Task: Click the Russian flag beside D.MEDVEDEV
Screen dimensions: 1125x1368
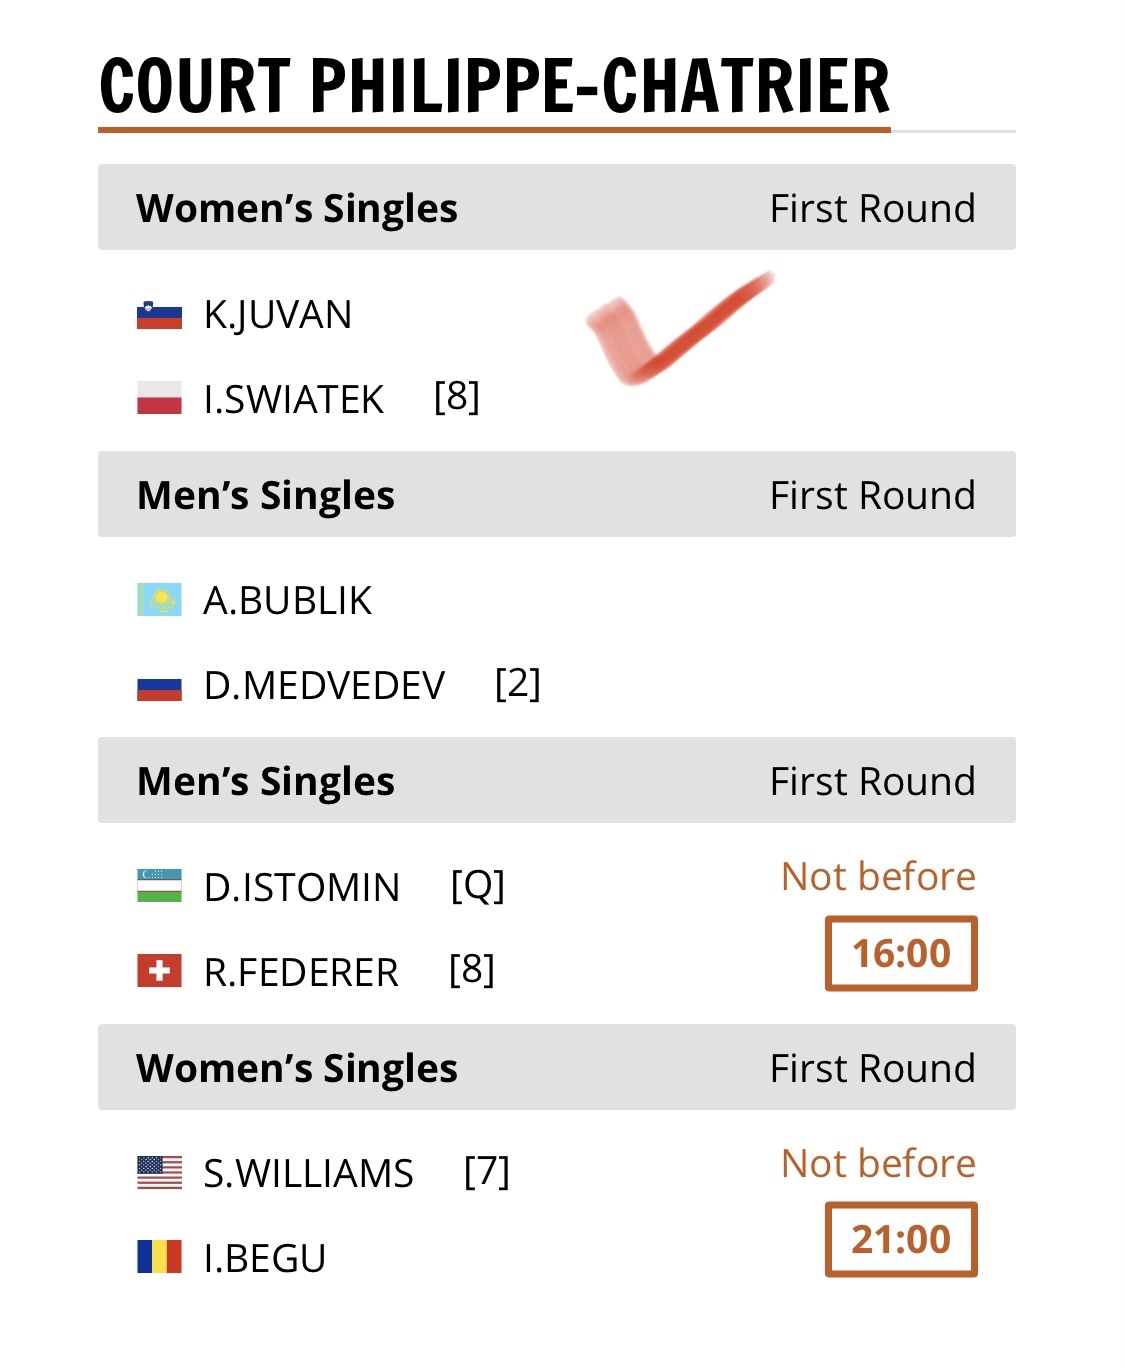Action: tap(159, 687)
